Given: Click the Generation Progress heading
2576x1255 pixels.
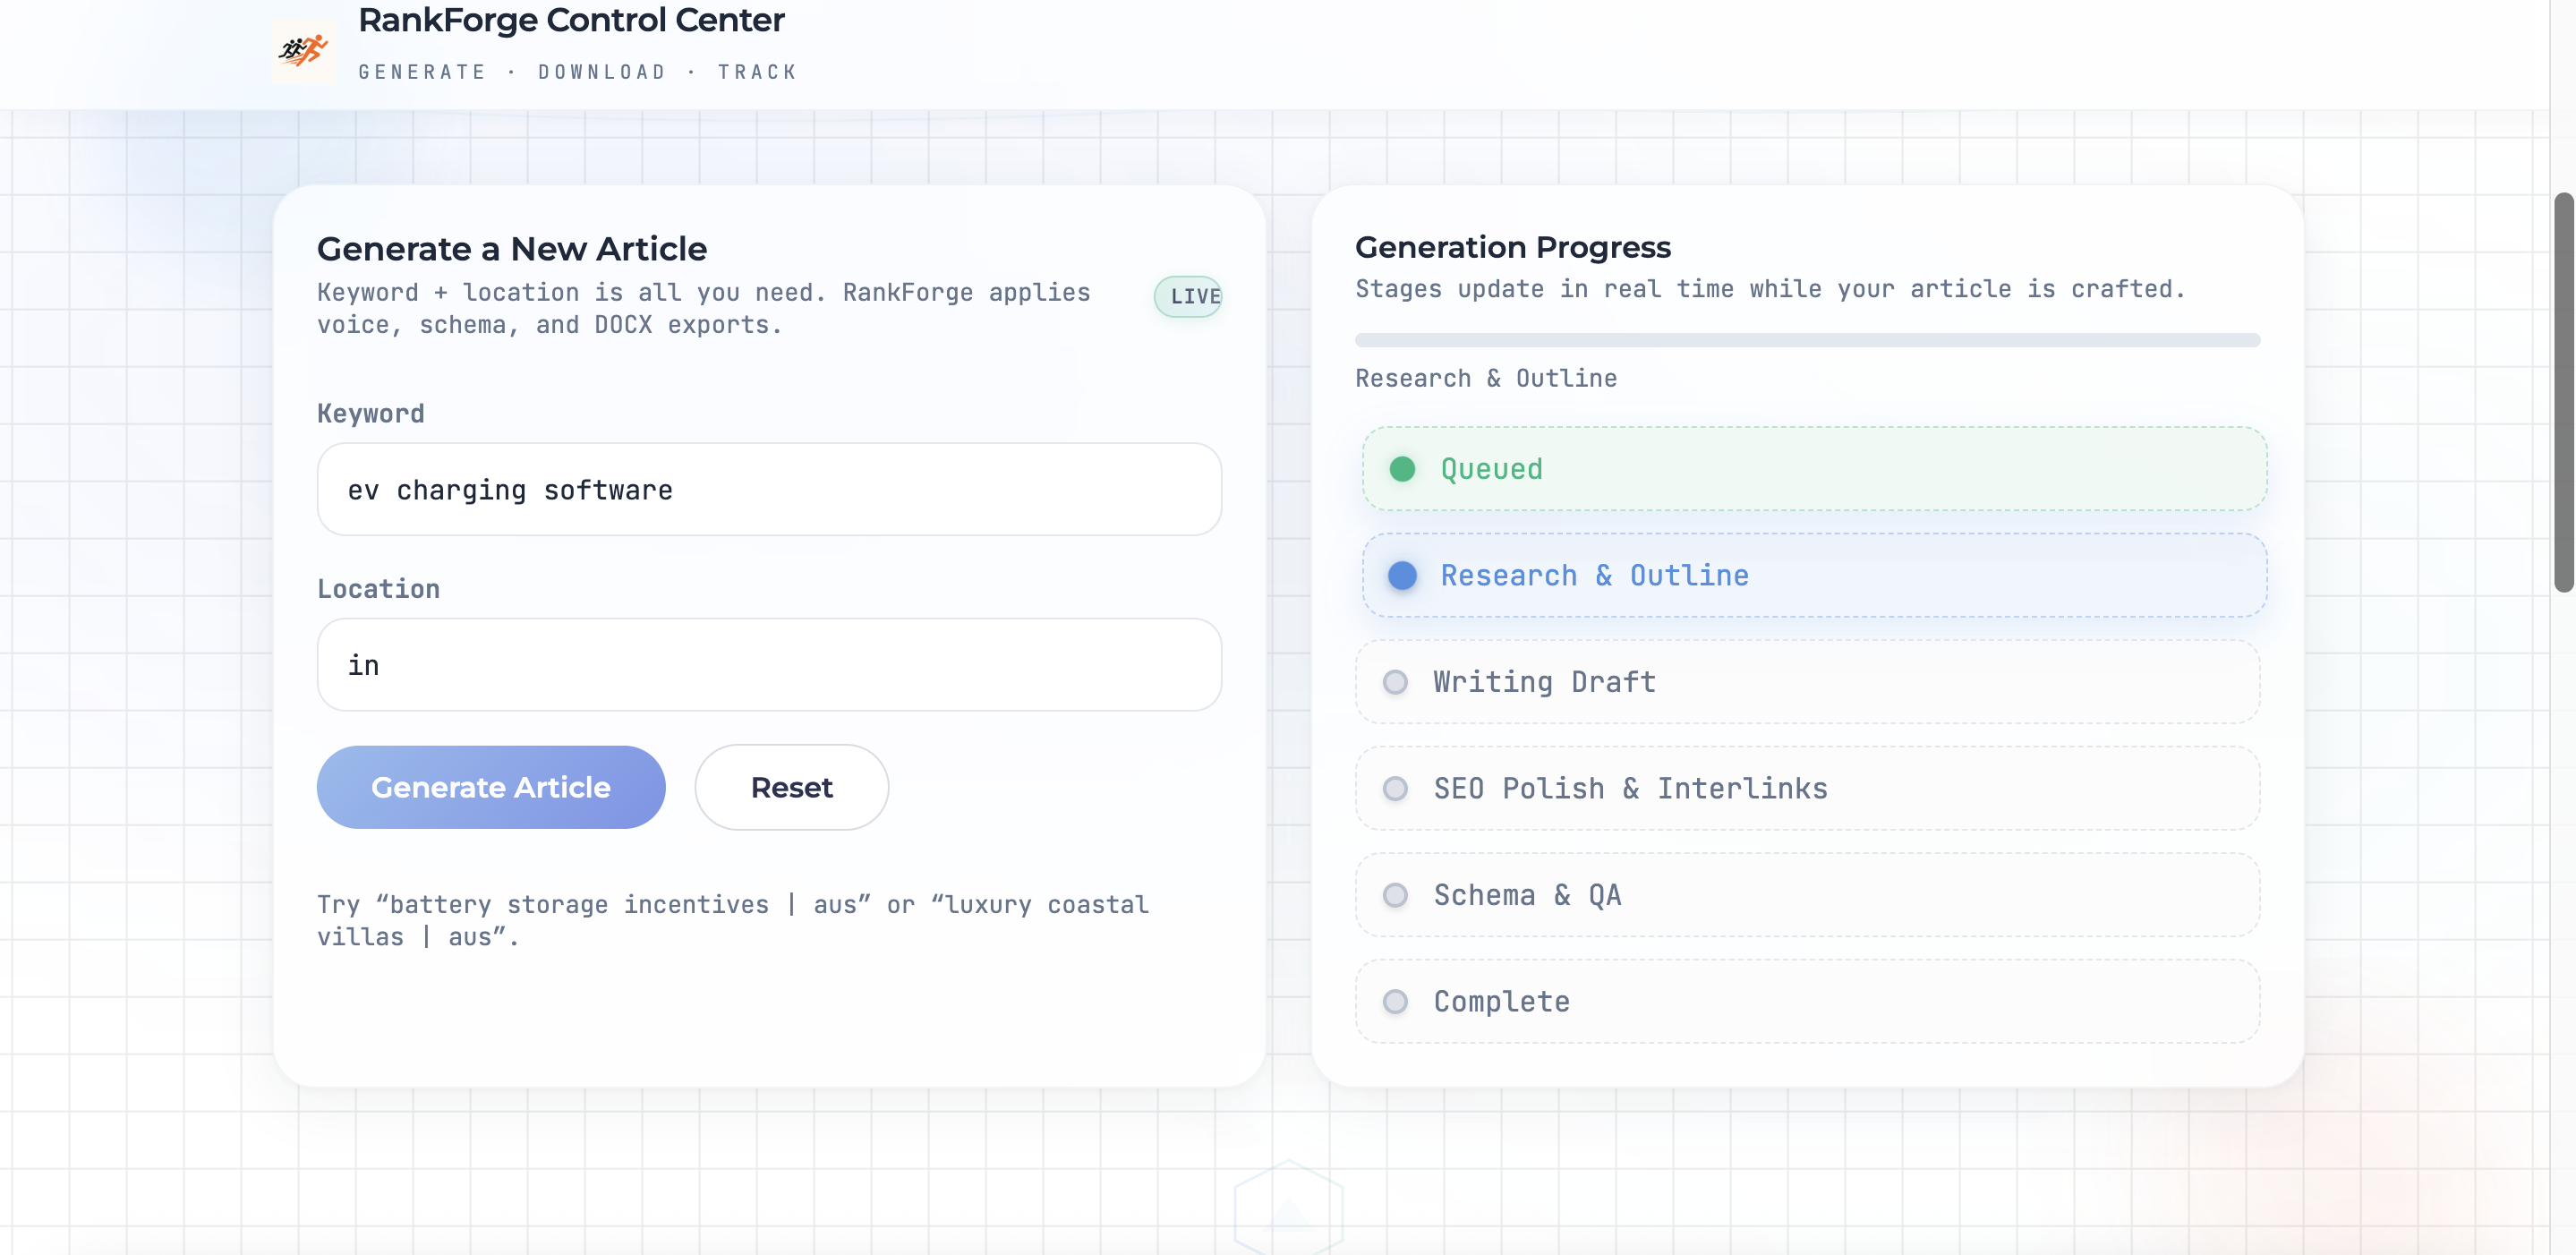Looking at the screenshot, I should coord(1512,247).
